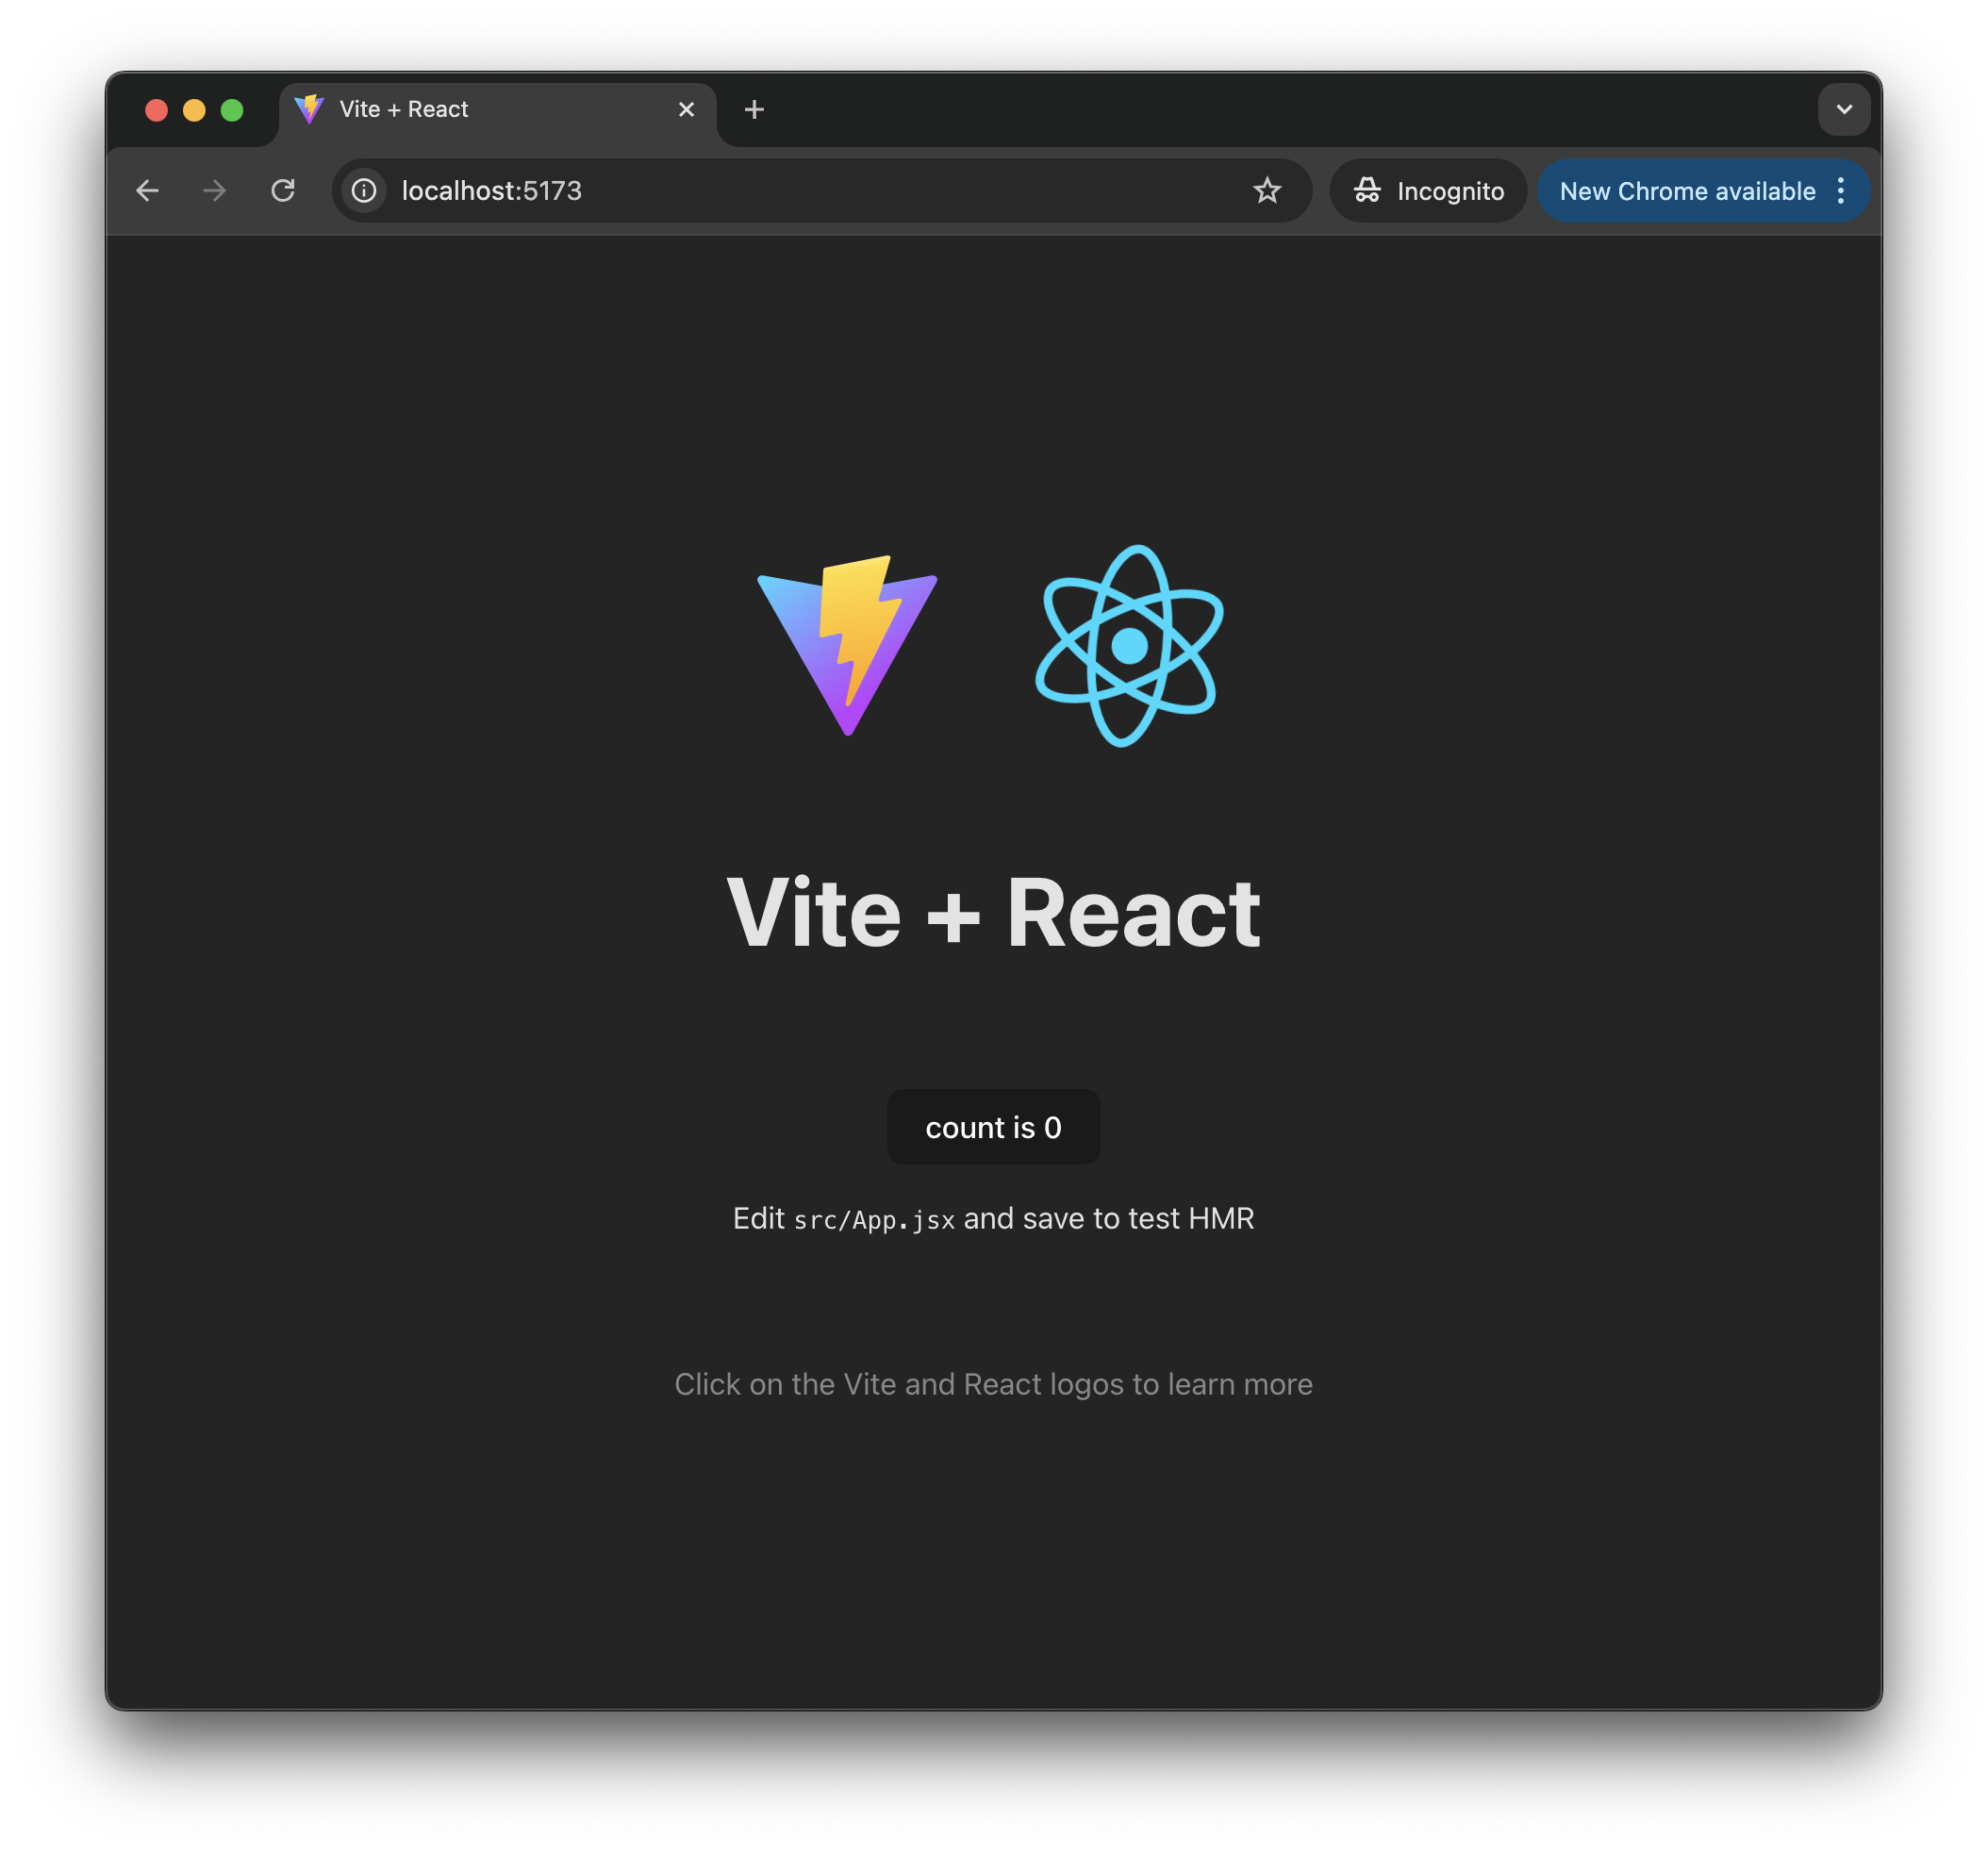Click the green fullscreen window button

tap(232, 110)
